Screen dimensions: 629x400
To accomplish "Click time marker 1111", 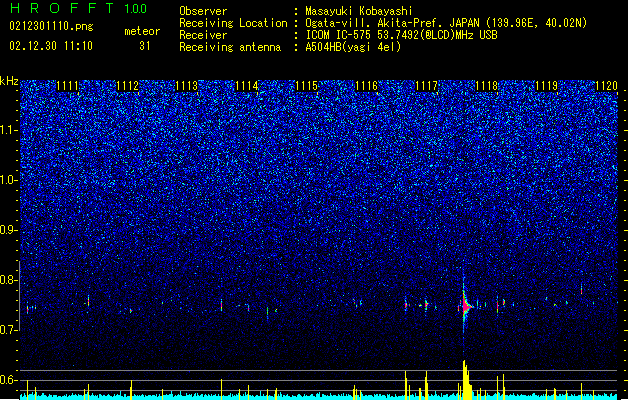I will click(67, 86).
